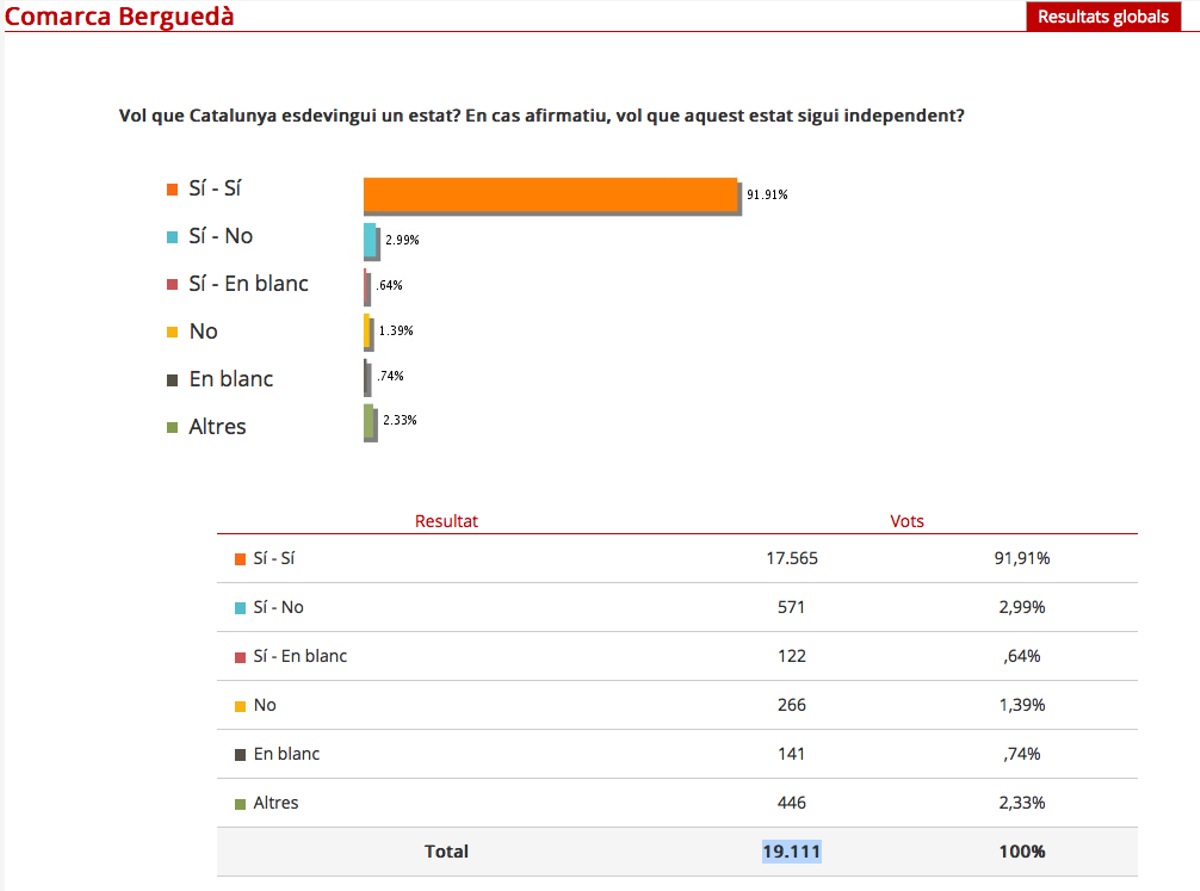1200x891 pixels.
Task: Click the orange Sí - Sí legend swatch
Action: (172, 189)
